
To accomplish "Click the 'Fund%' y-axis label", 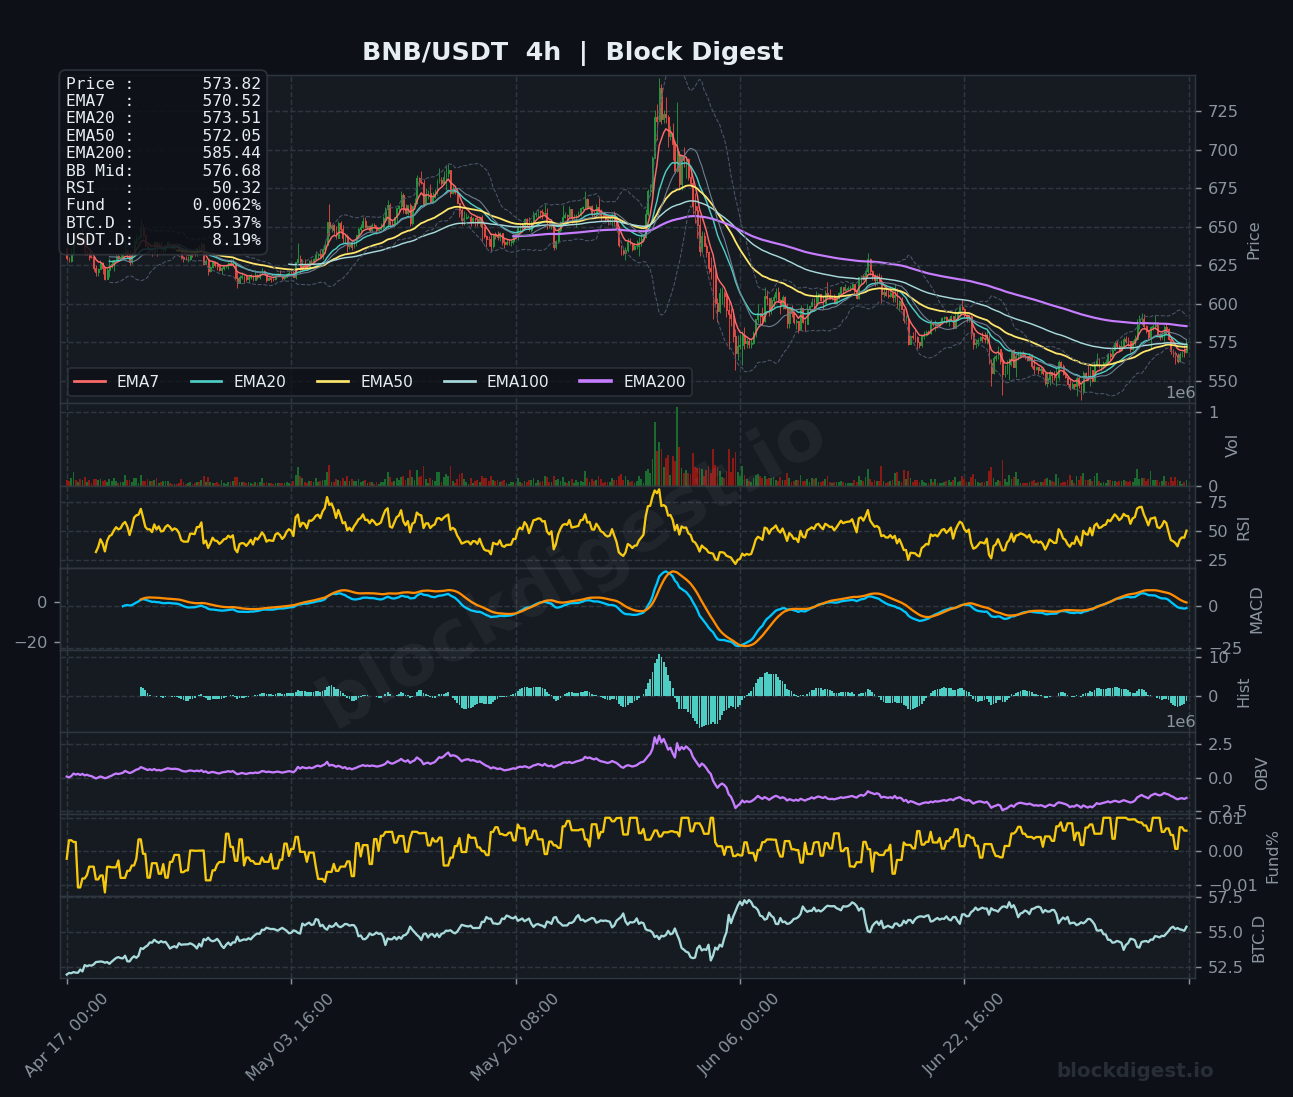I will (x=1273, y=857).
